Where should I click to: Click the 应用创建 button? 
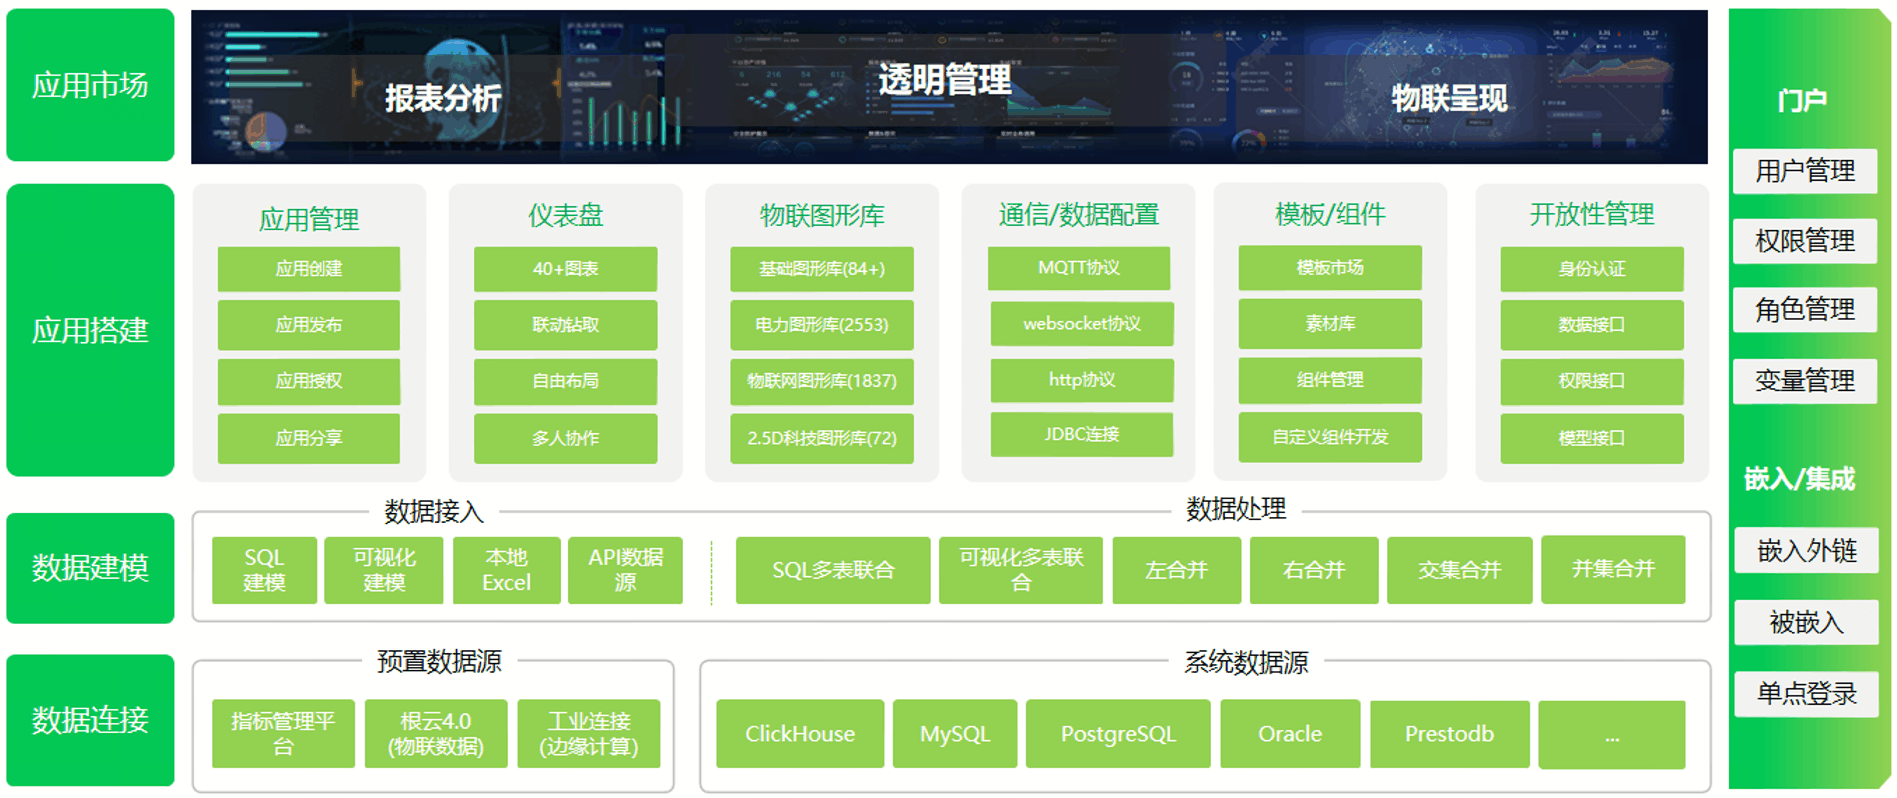(308, 269)
